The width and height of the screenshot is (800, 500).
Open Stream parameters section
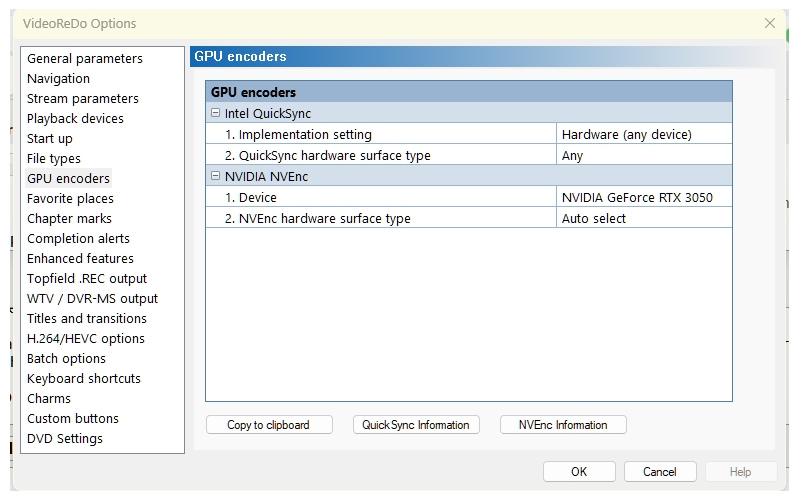pos(83,98)
